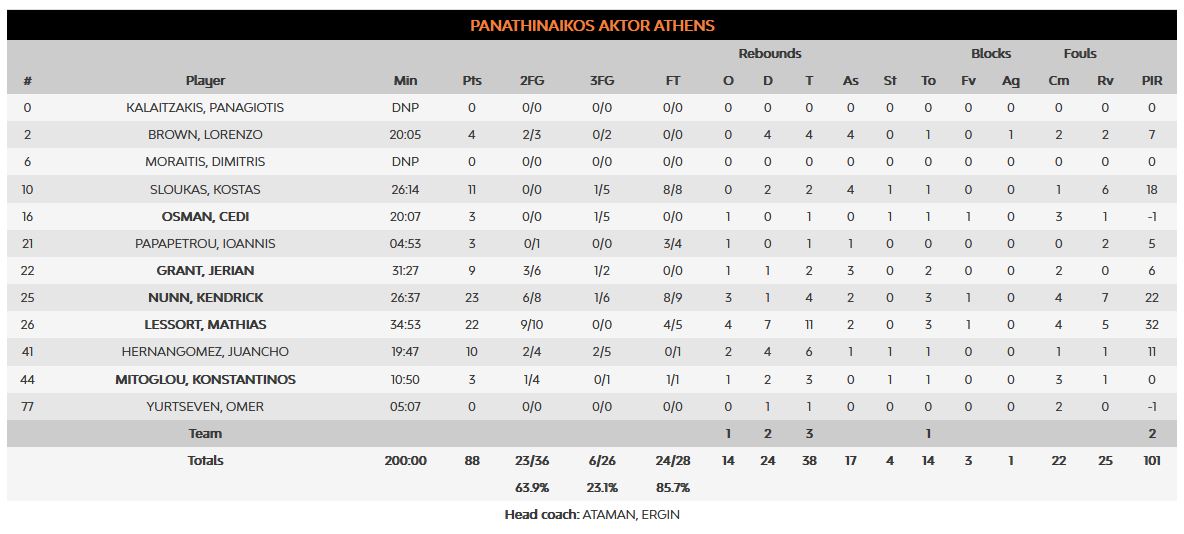Click the Panathinaikos Aktor Athens team title
Image resolution: width=1184 pixels, height=534 pixels.
click(592, 26)
